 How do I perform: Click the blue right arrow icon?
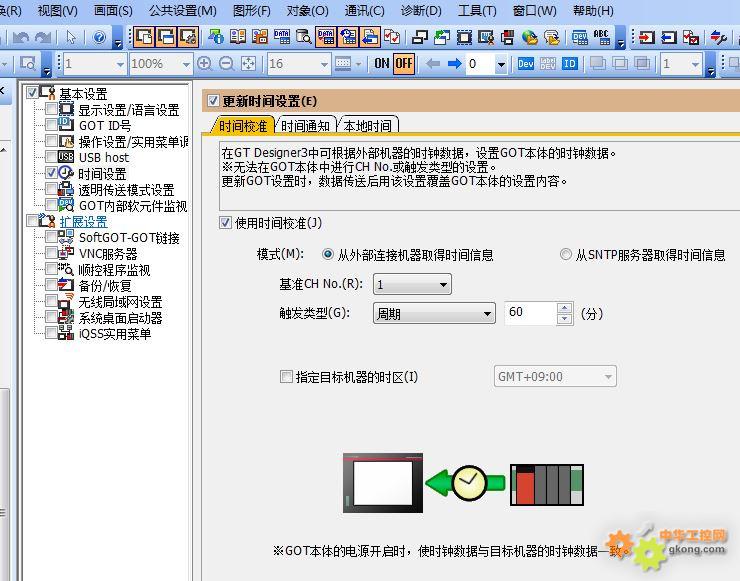[x=454, y=63]
